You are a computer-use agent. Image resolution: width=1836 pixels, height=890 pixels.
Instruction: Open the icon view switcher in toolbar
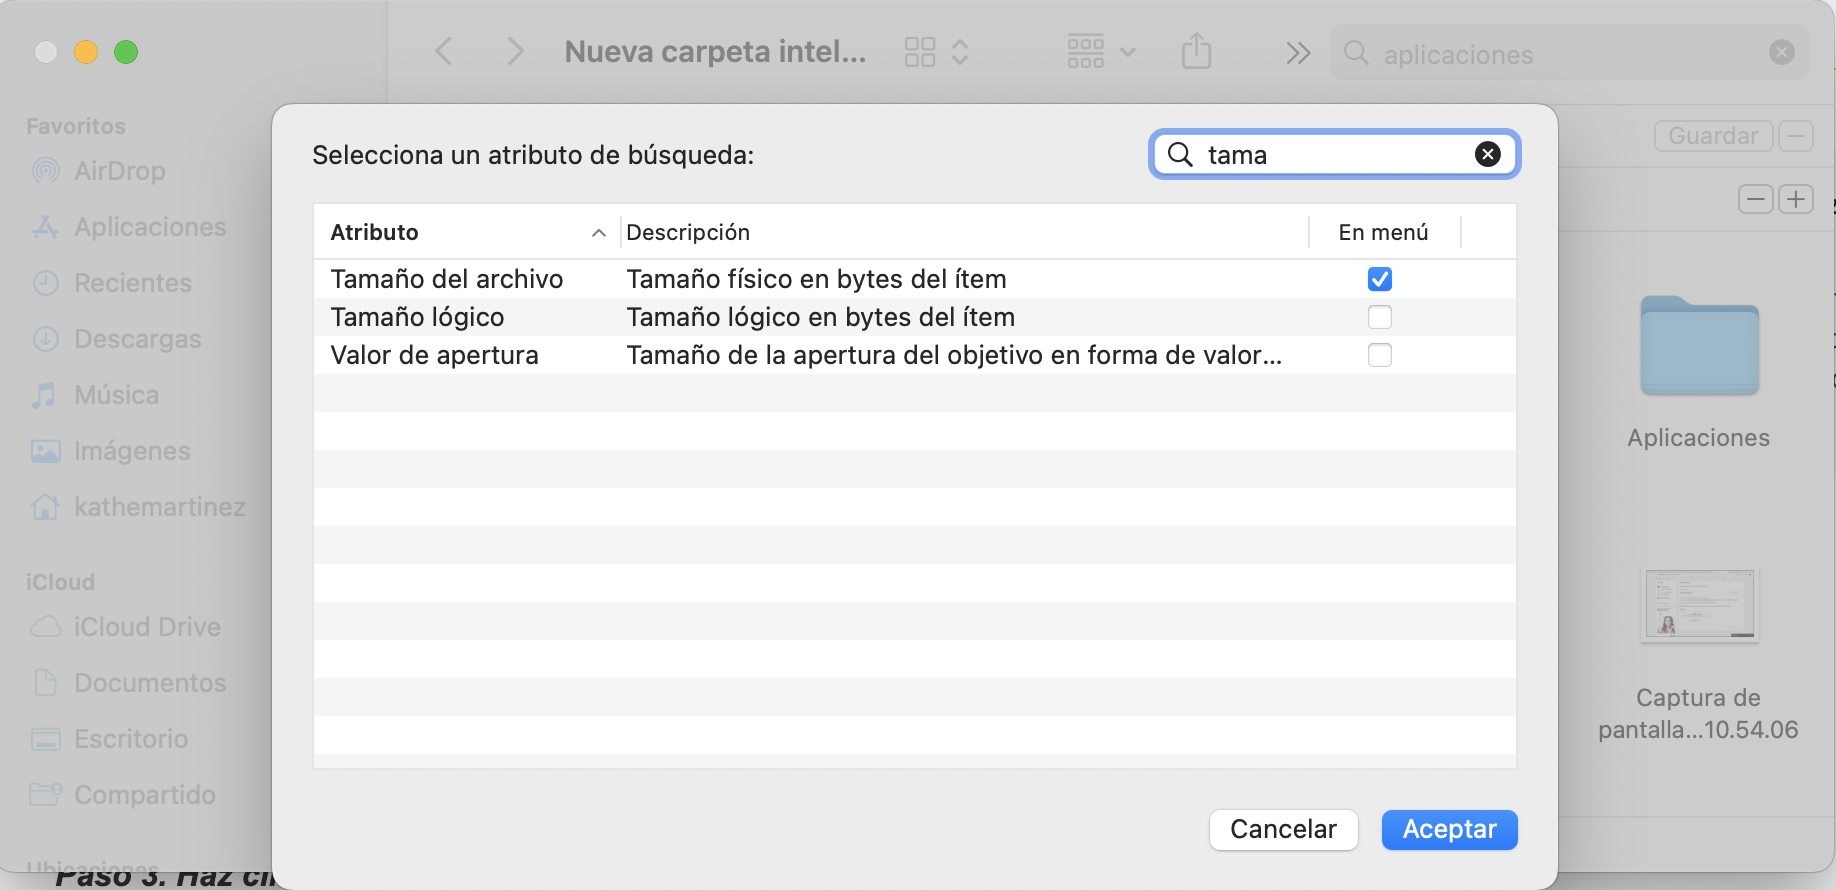936,52
